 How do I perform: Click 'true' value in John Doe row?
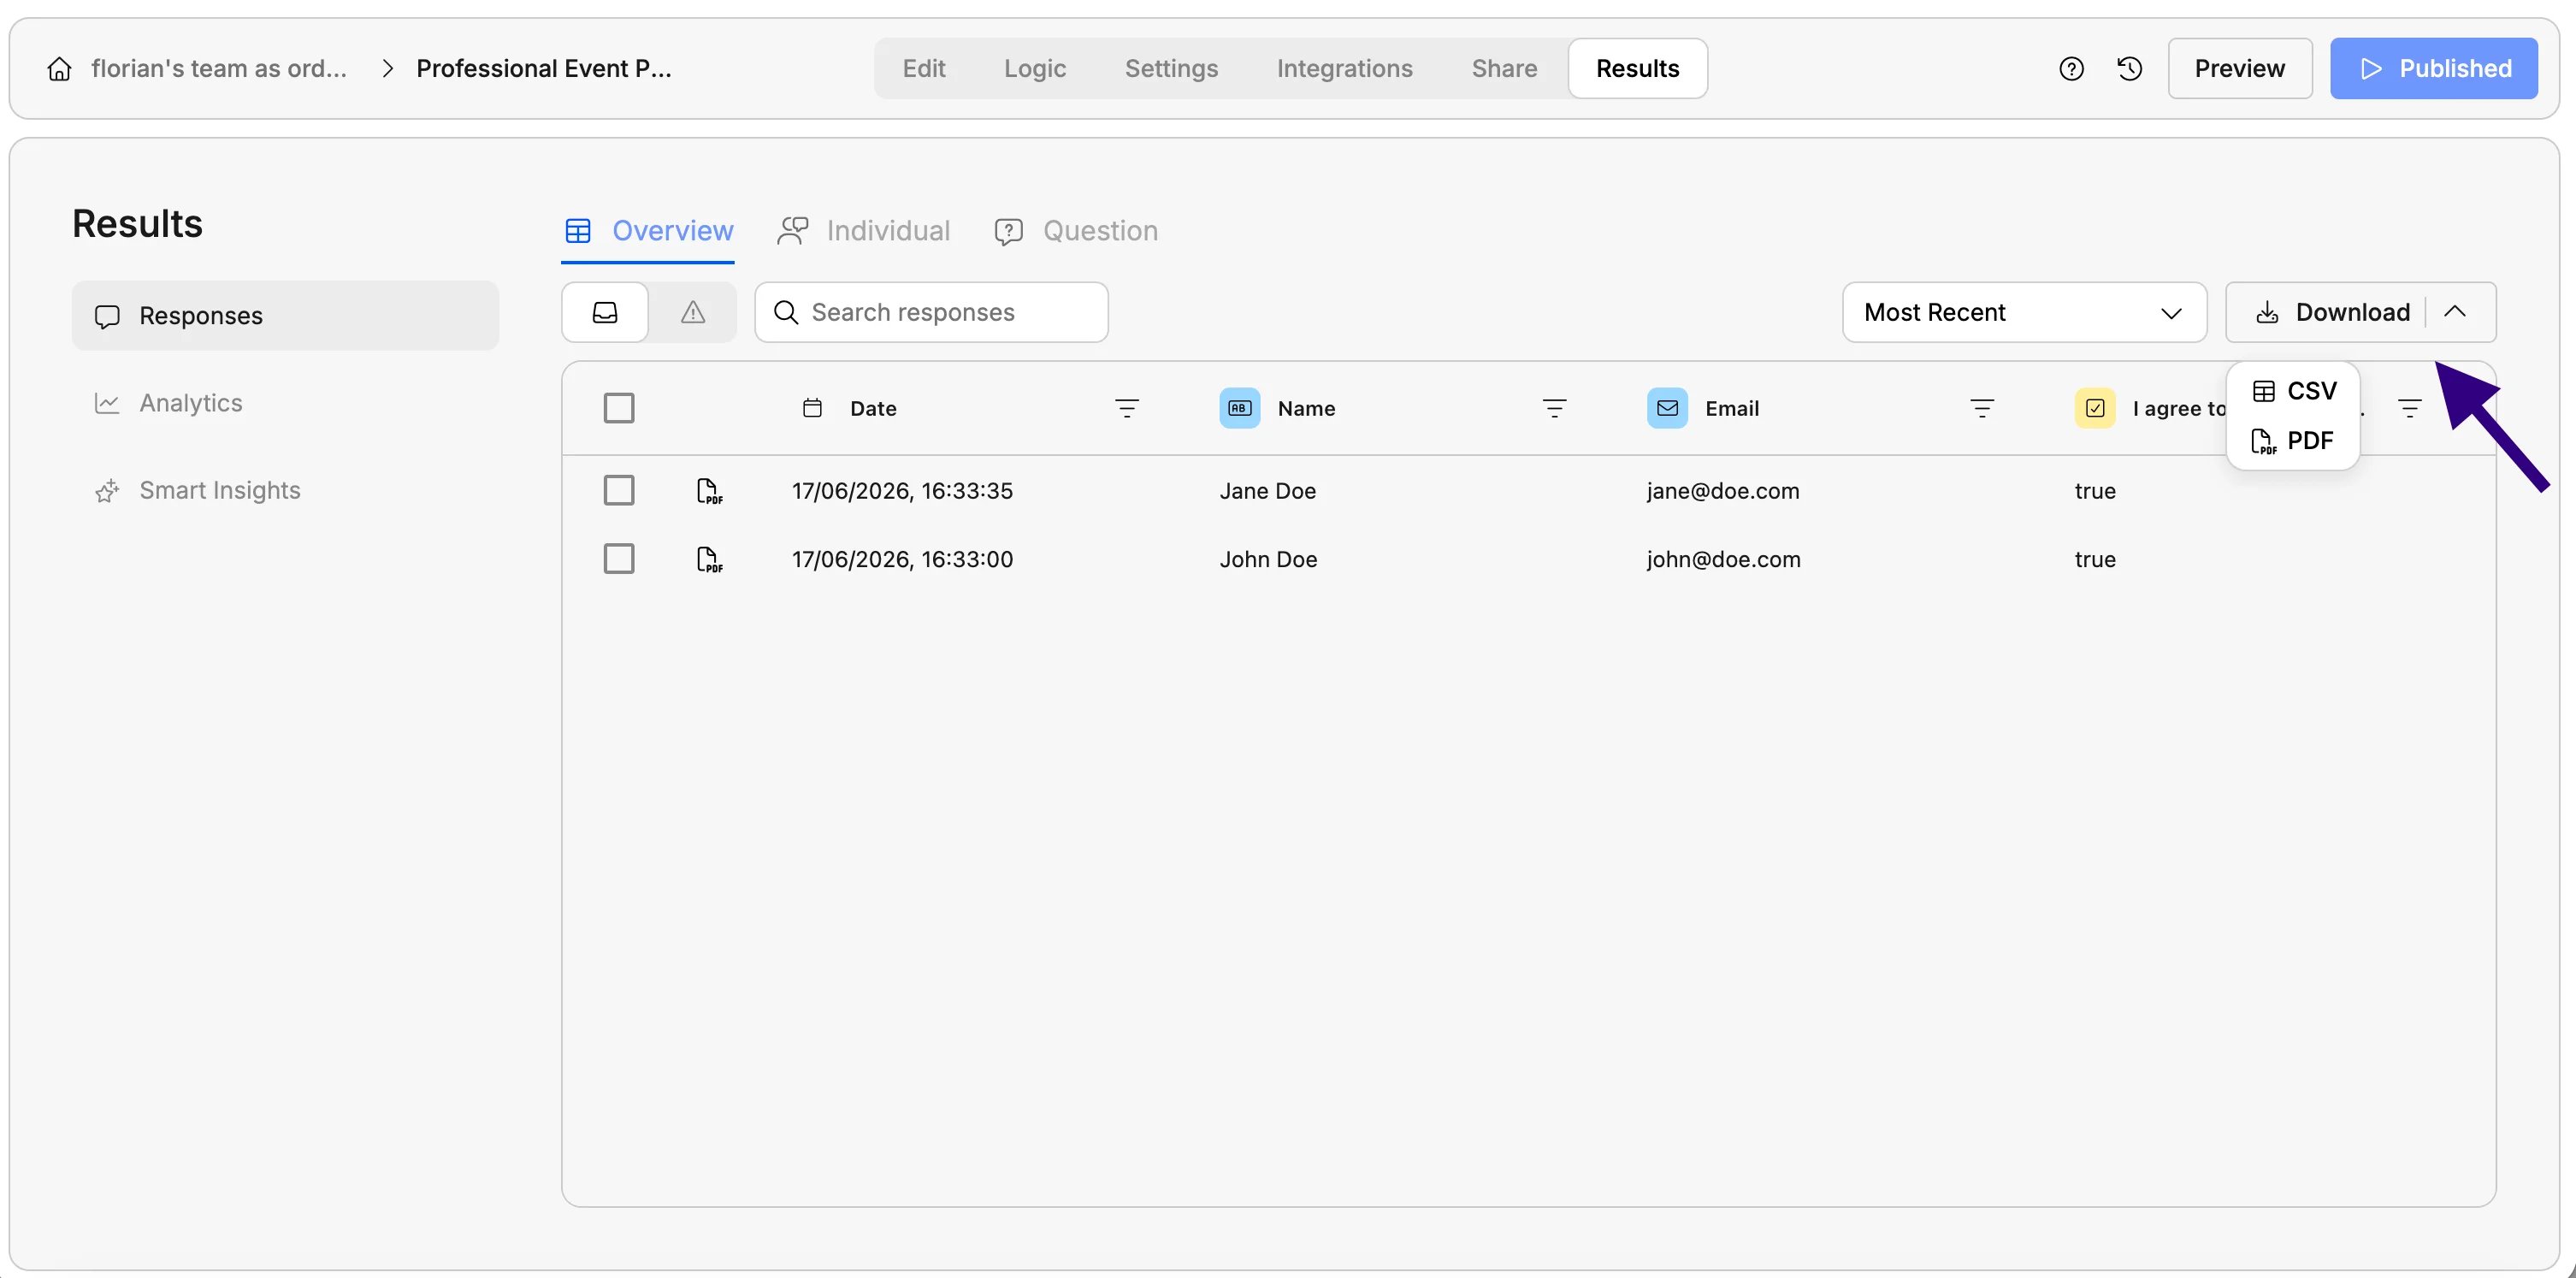click(x=2095, y=559)
